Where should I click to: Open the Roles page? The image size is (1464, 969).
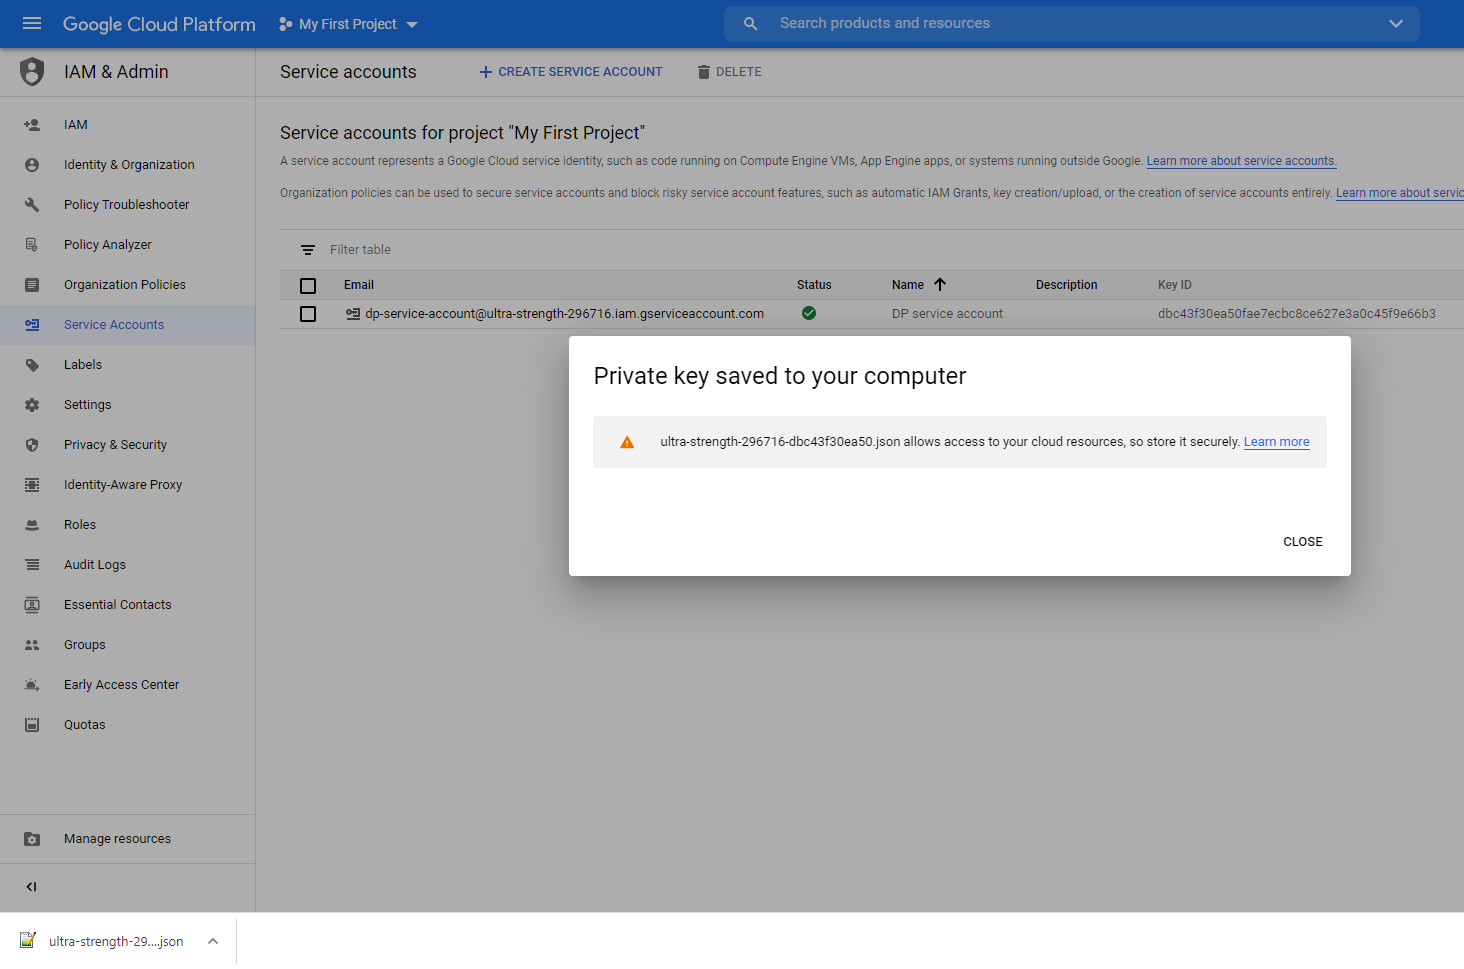click(x=80, y=525)
